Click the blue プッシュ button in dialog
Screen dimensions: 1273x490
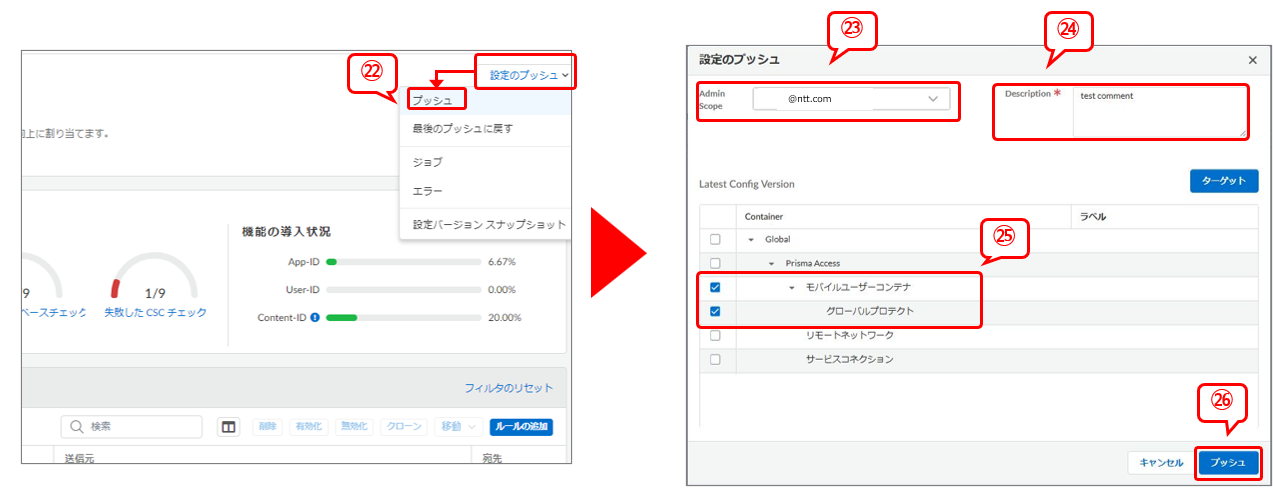click(x=1228, y=463)
